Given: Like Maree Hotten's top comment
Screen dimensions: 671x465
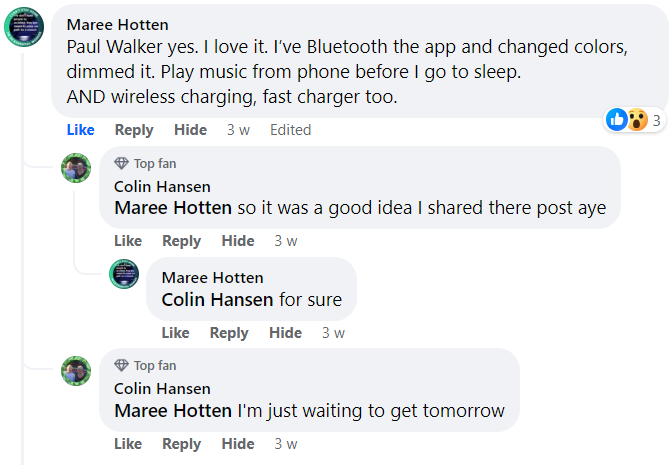Looking at the screenshot, I should click(x=81, y=130).
